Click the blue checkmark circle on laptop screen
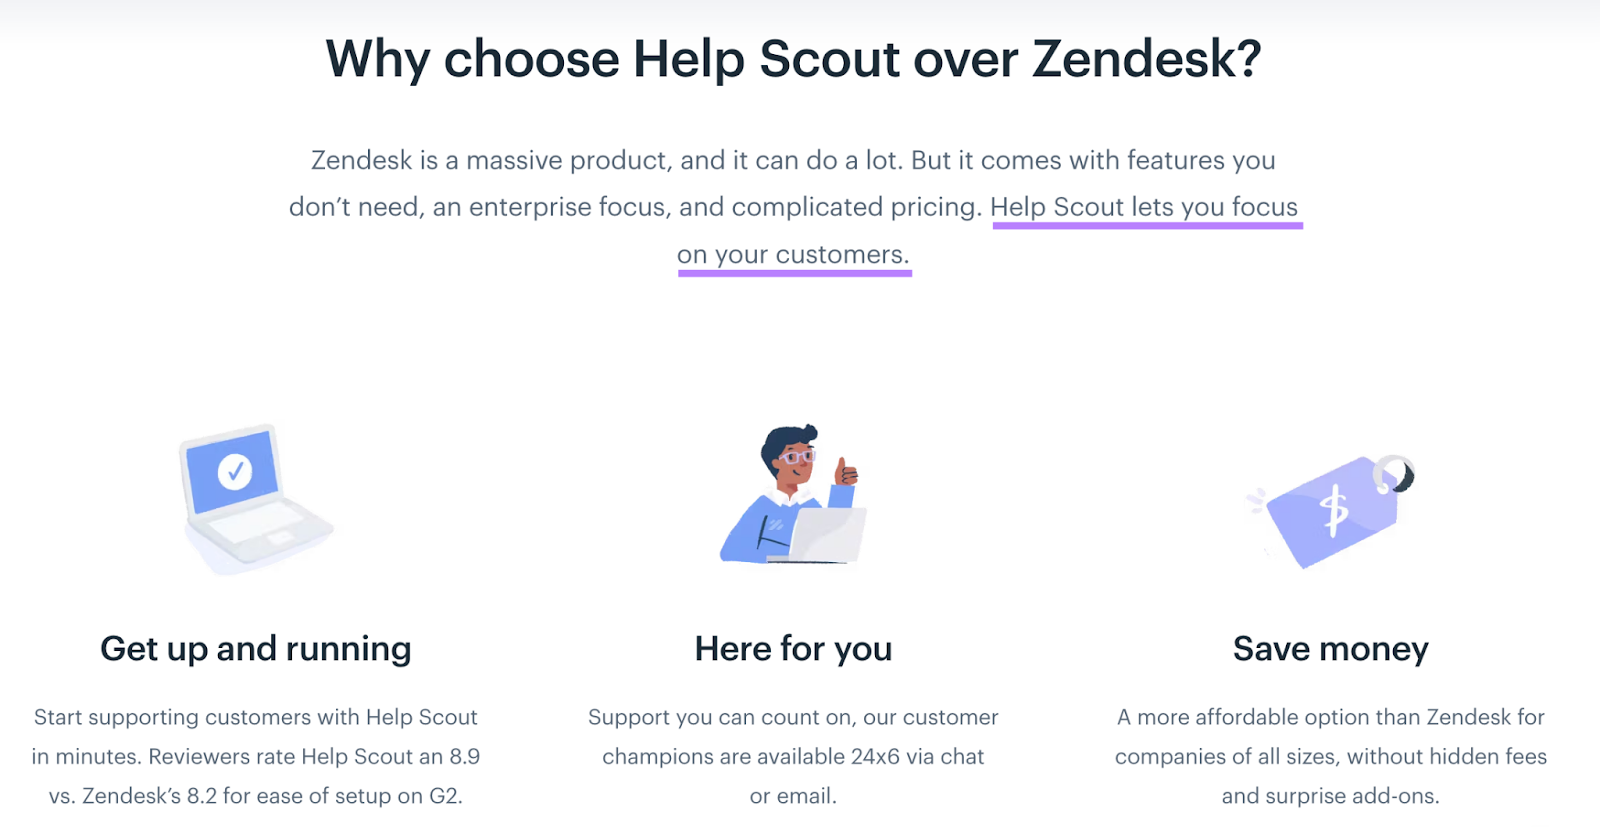The width and height of the screenshot is (1600, 827). [235, 470]
